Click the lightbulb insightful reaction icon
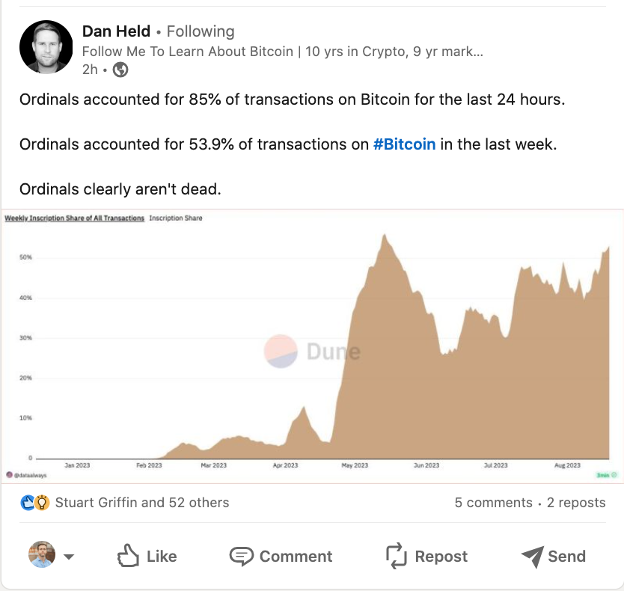Screen dimensions: 624x592 click(42, 502)
